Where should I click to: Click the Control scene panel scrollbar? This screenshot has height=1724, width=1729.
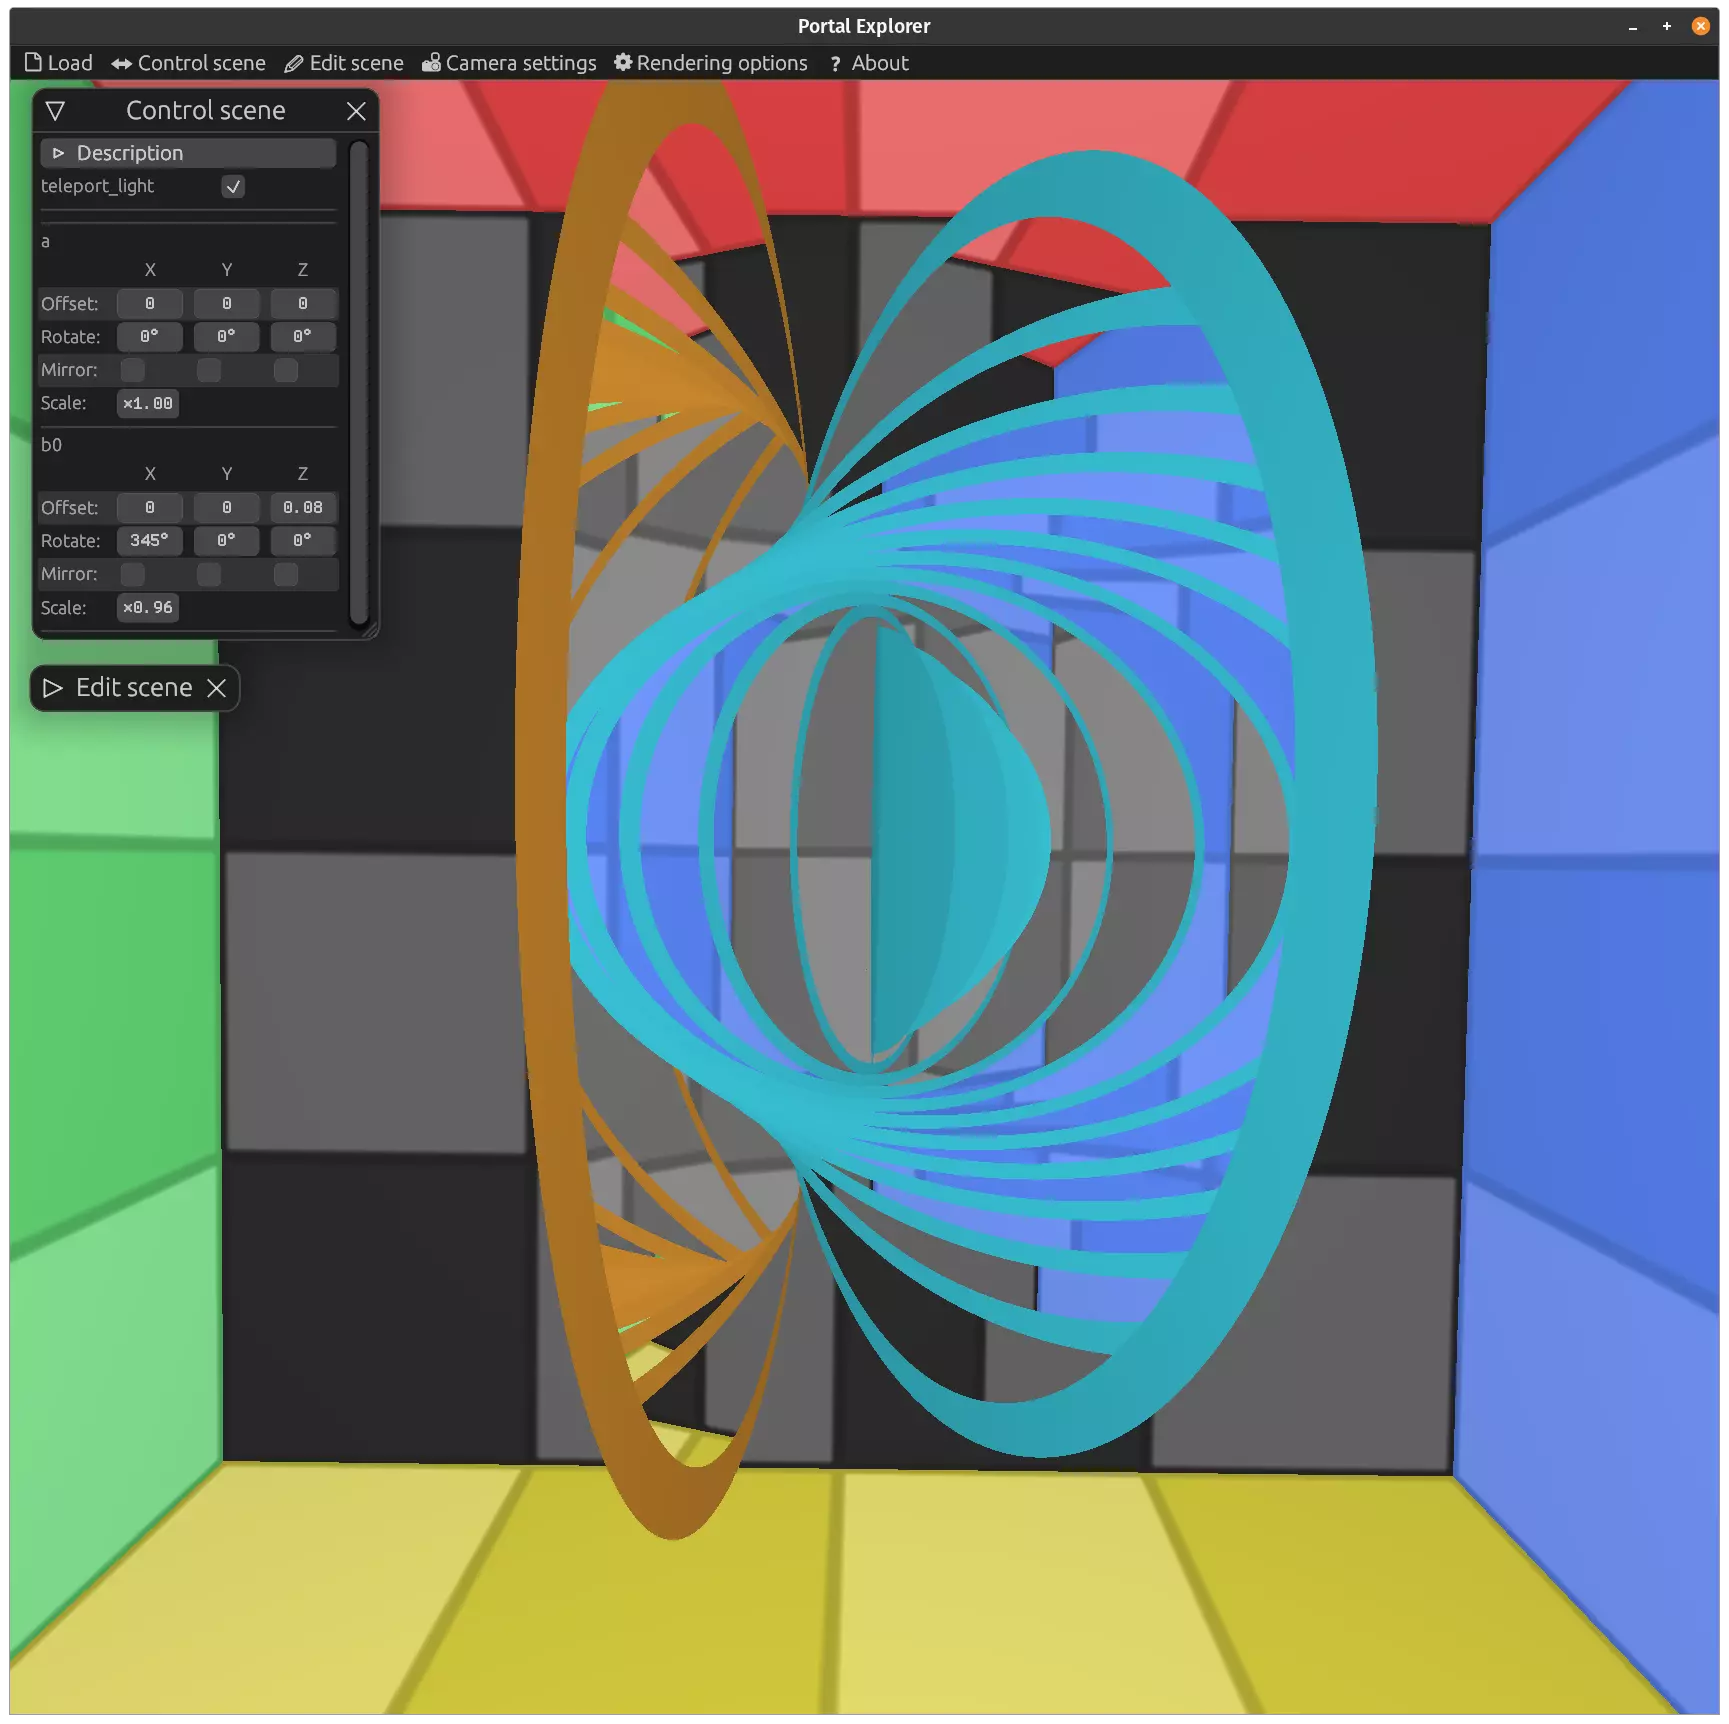pyautogui.click(x=359, y=384)
